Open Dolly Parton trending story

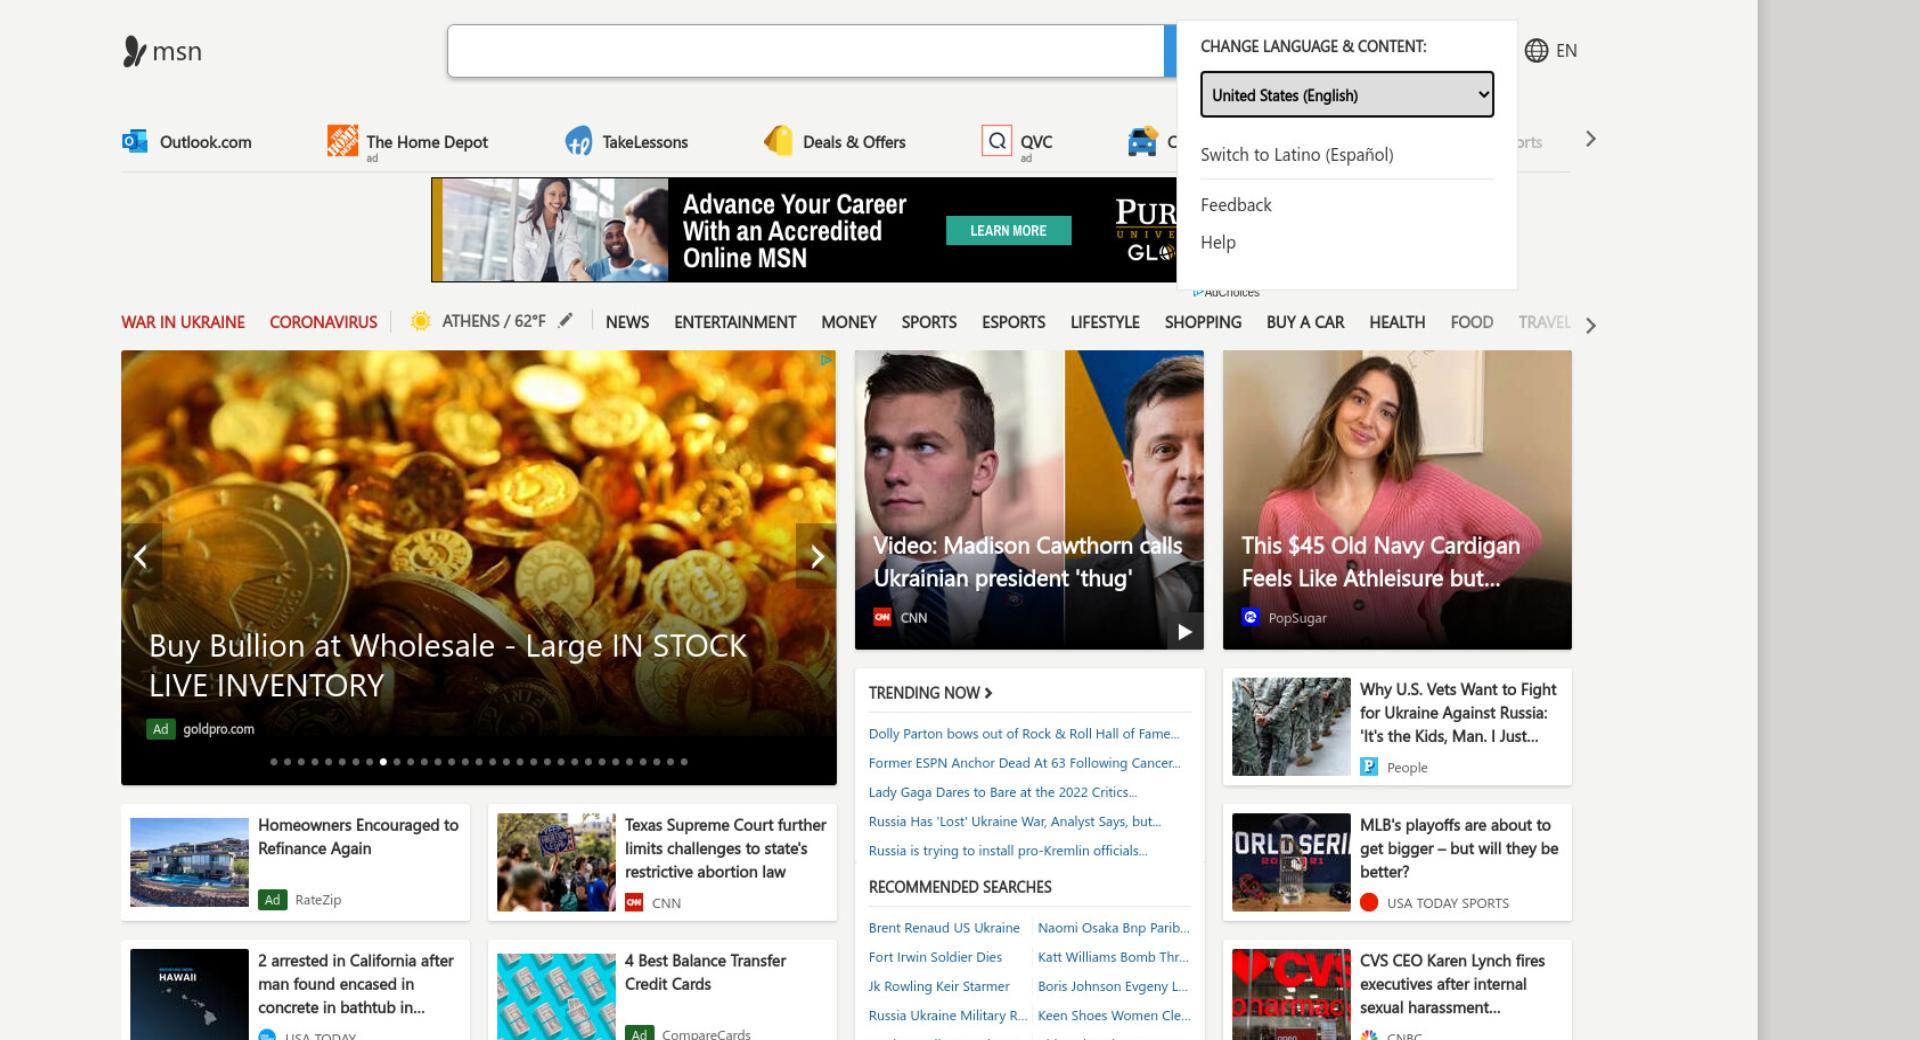(1024, 733)
